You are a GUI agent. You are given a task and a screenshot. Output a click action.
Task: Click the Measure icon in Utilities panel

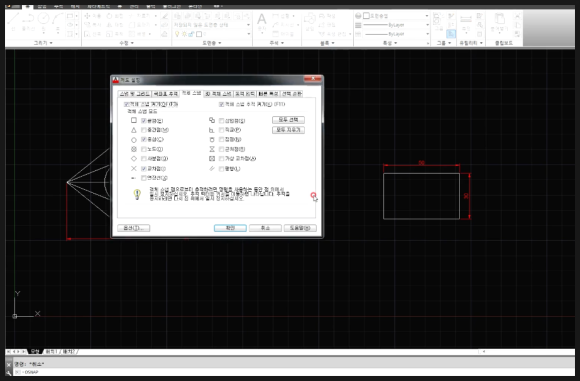466,18
